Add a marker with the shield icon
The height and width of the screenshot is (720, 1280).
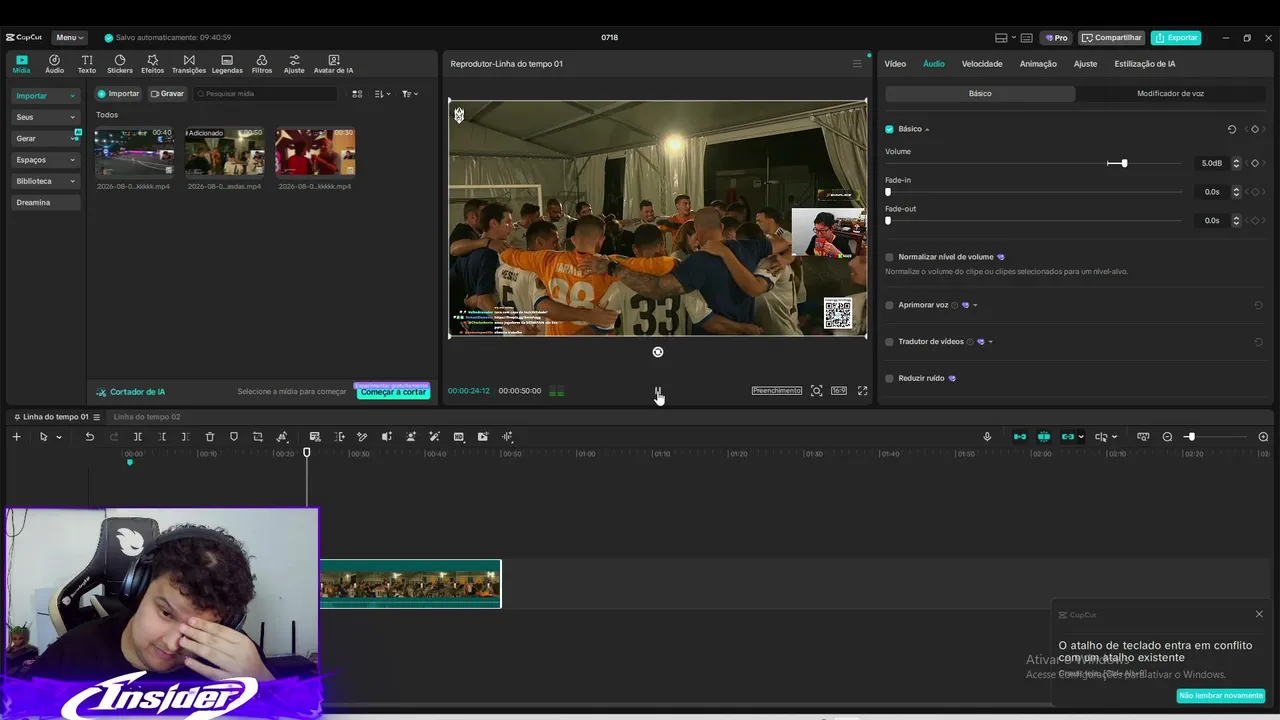click(x=234, y=437)
